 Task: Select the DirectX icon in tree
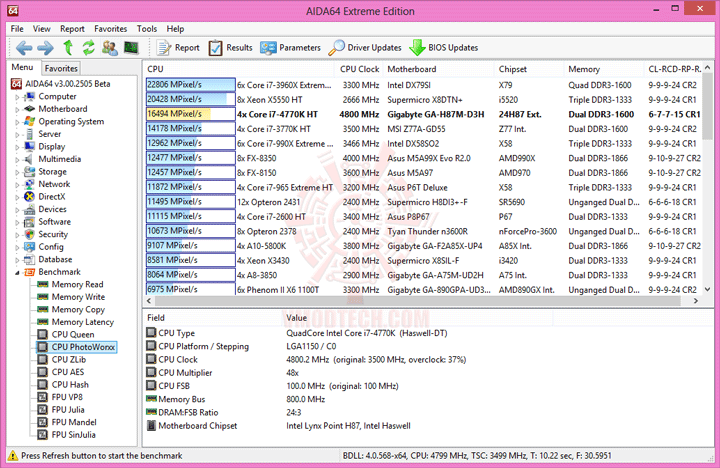point(29,197)
